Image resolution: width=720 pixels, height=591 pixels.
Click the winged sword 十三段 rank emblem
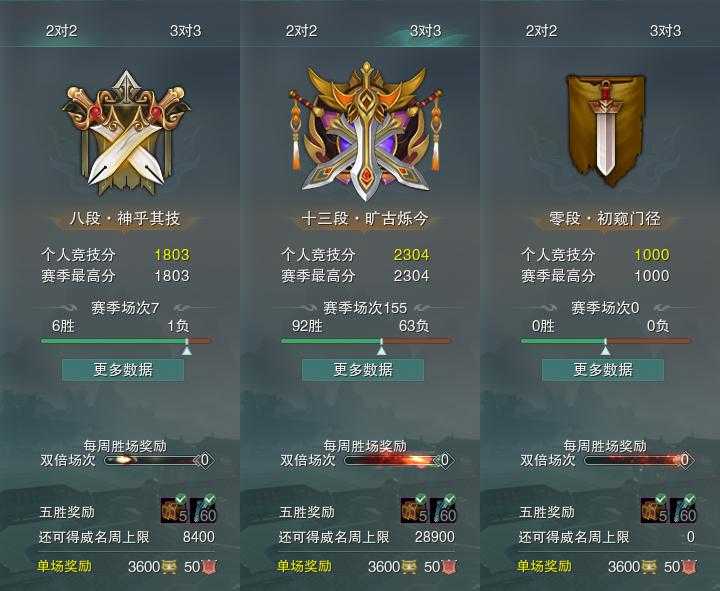[366, 132]
